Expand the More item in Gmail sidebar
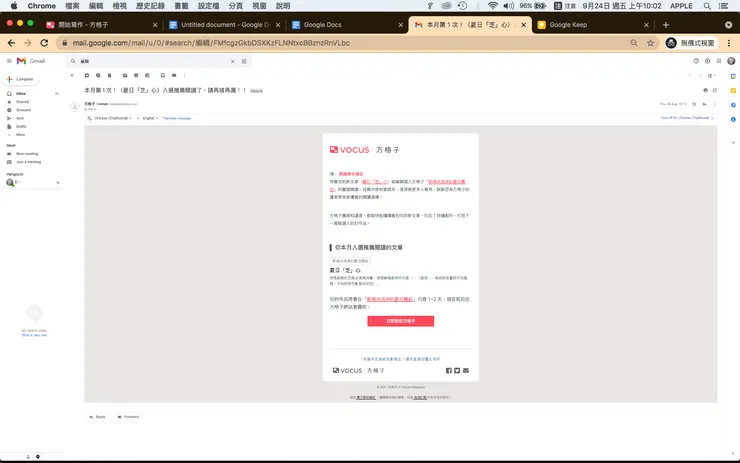This screenshot has width=740, height=463. pos(20,135)
